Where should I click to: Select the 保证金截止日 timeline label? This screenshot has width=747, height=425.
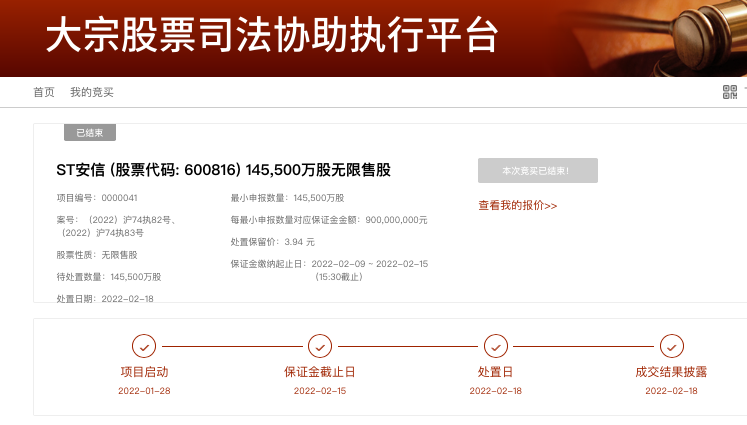click(319, 372)
